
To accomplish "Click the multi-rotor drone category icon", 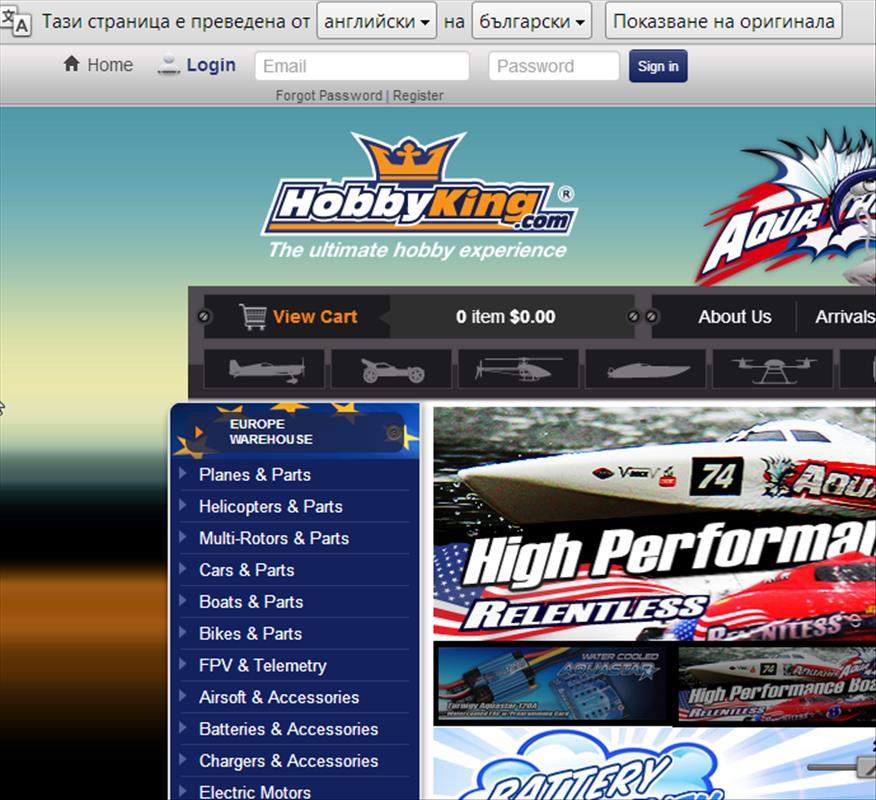I will point(772,369).
